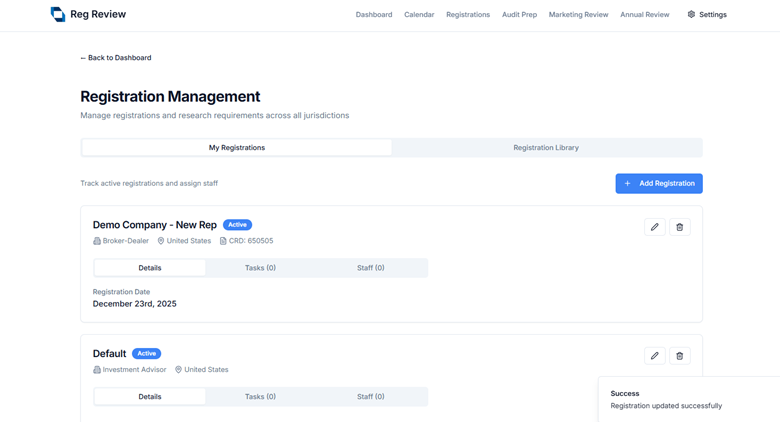The image size is (780, 422).
Task: Open Annual Review from navigation
Action: (644, 15)
